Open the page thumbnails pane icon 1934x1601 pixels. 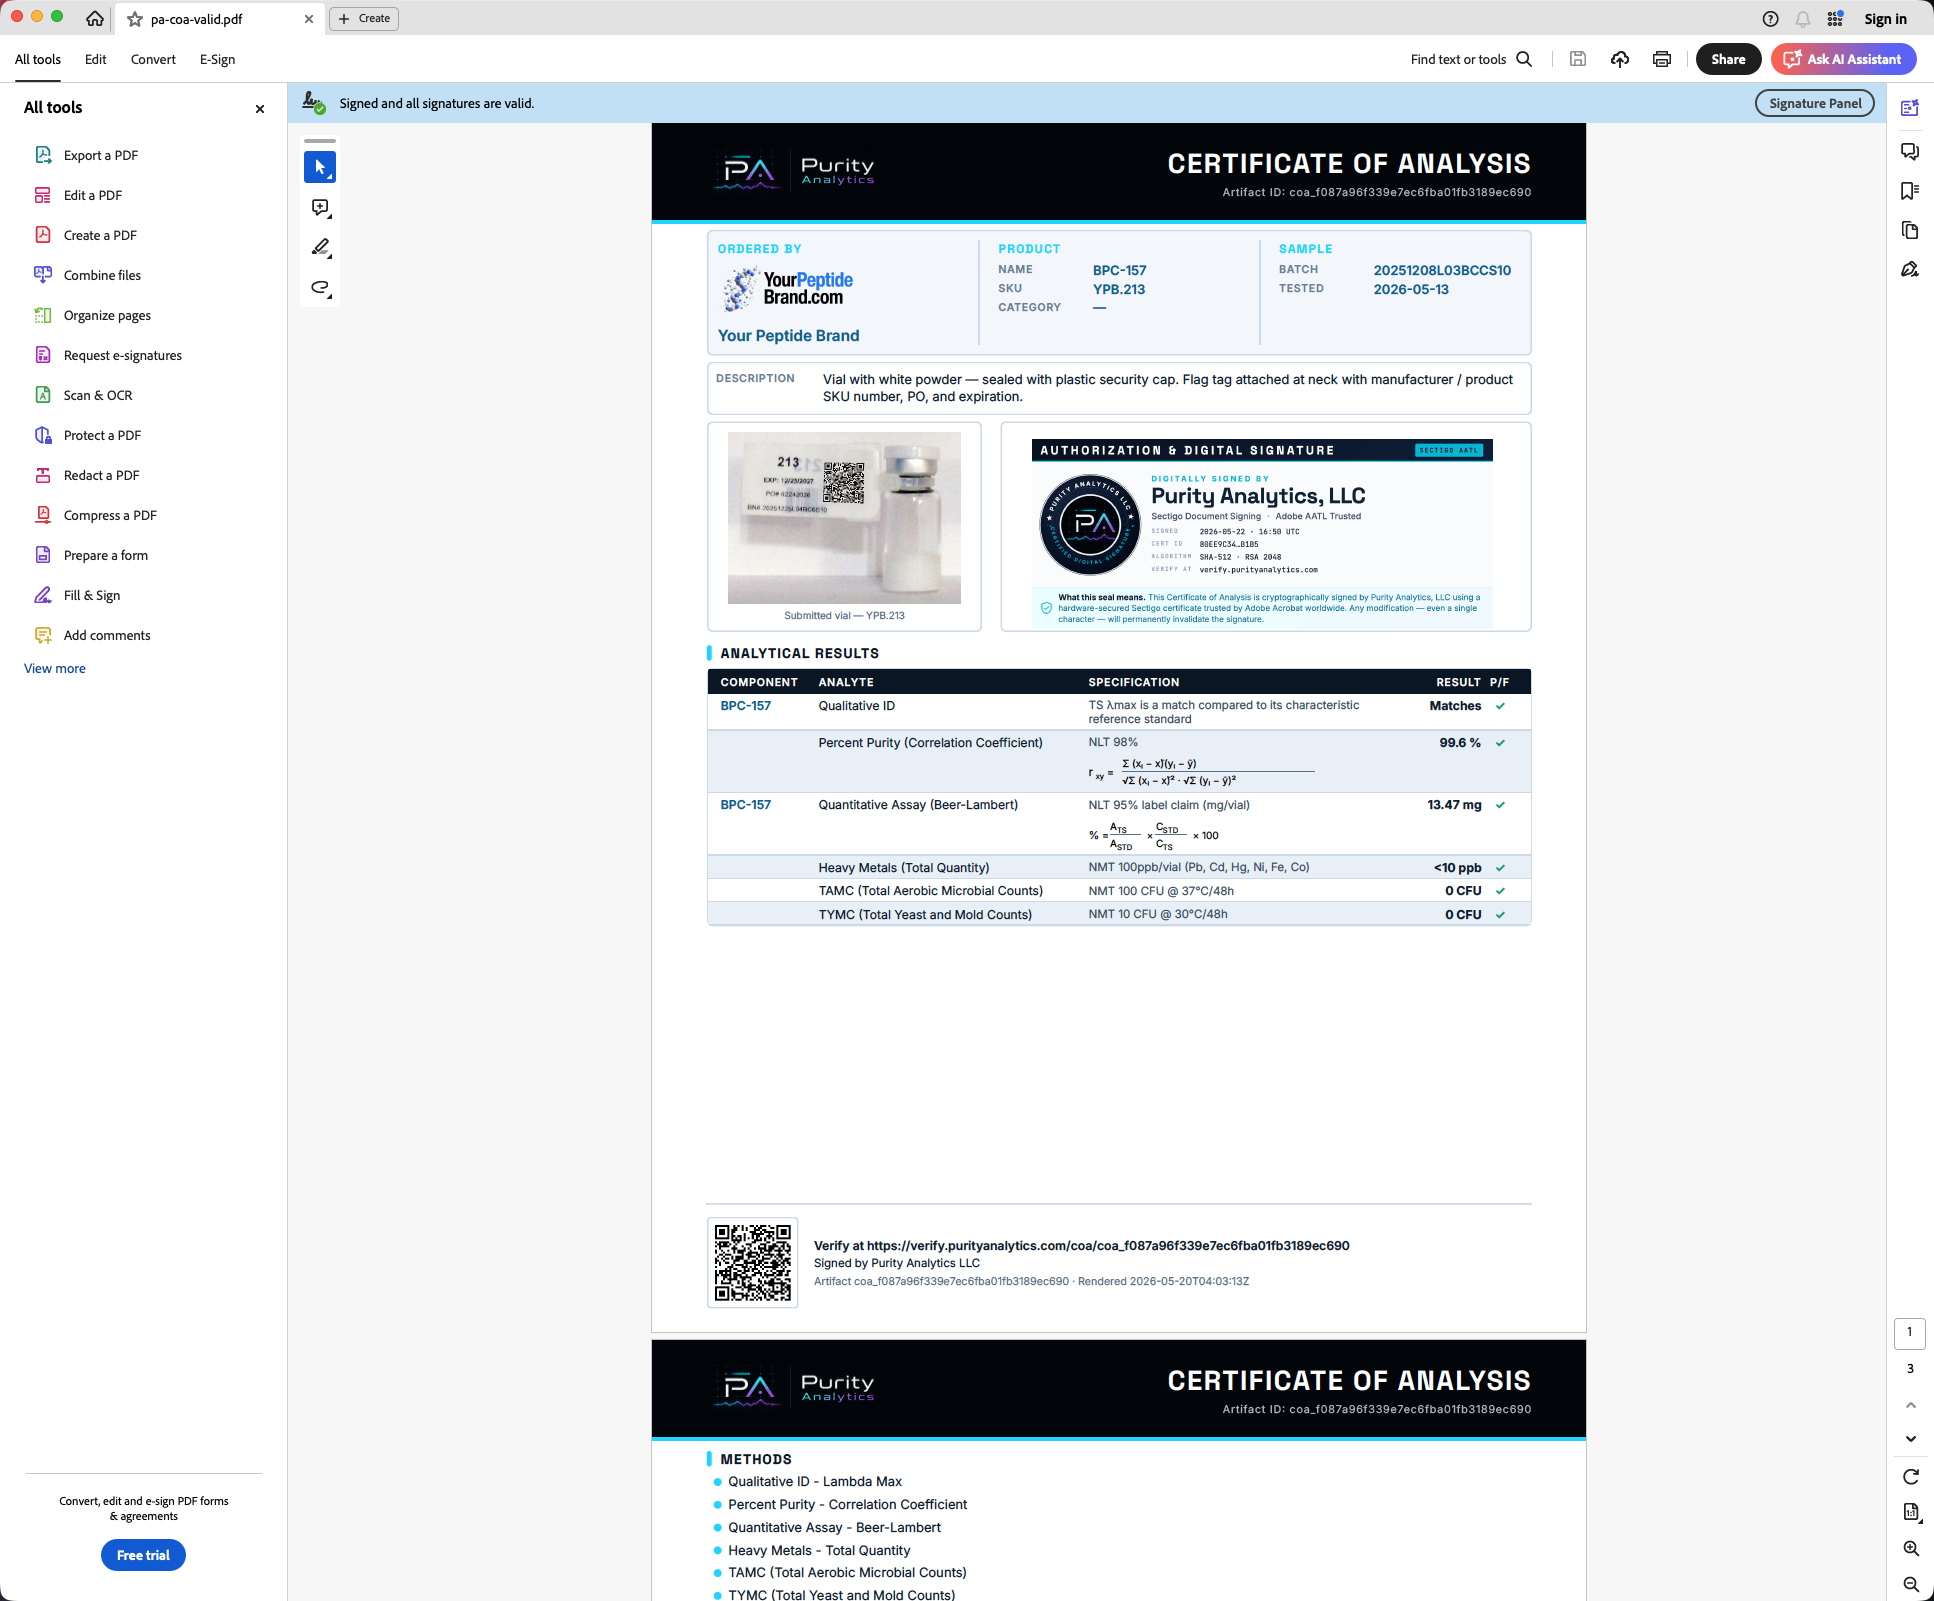(x=1910, y=231)
